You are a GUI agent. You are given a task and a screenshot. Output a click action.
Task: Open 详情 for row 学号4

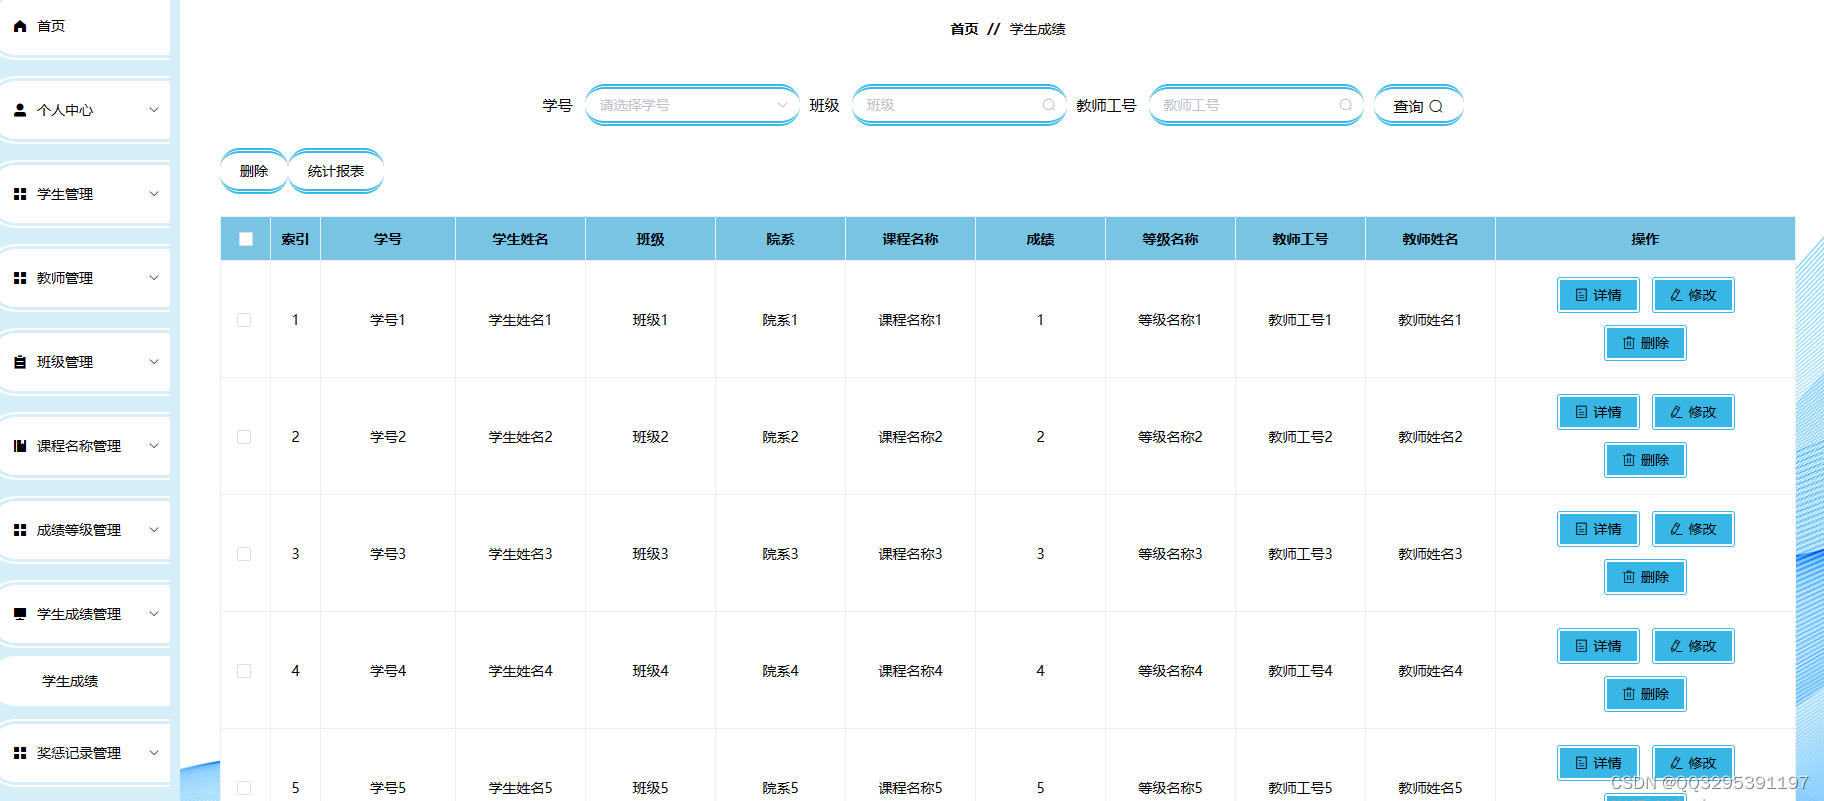pos(1598,646)
